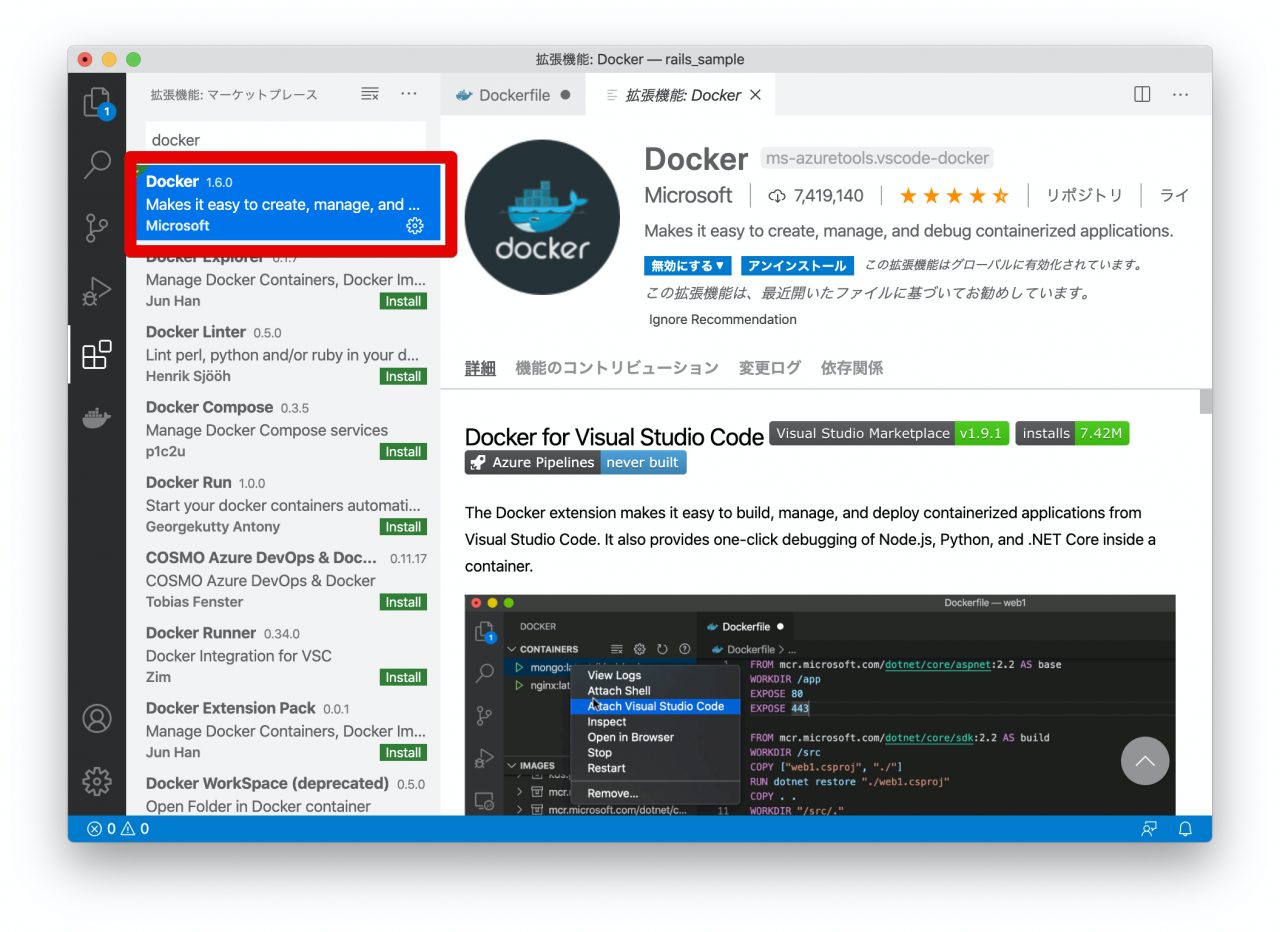Open the editor more actions menu
The height and width of the screenshot is (932, 1280).
coord(1180,93)
